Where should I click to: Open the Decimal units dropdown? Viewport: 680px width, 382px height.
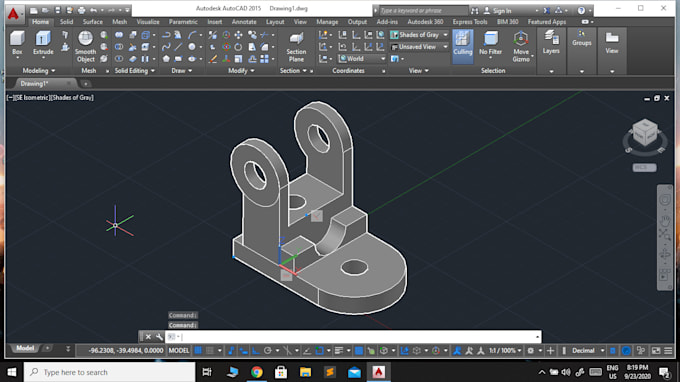point(587,350)
